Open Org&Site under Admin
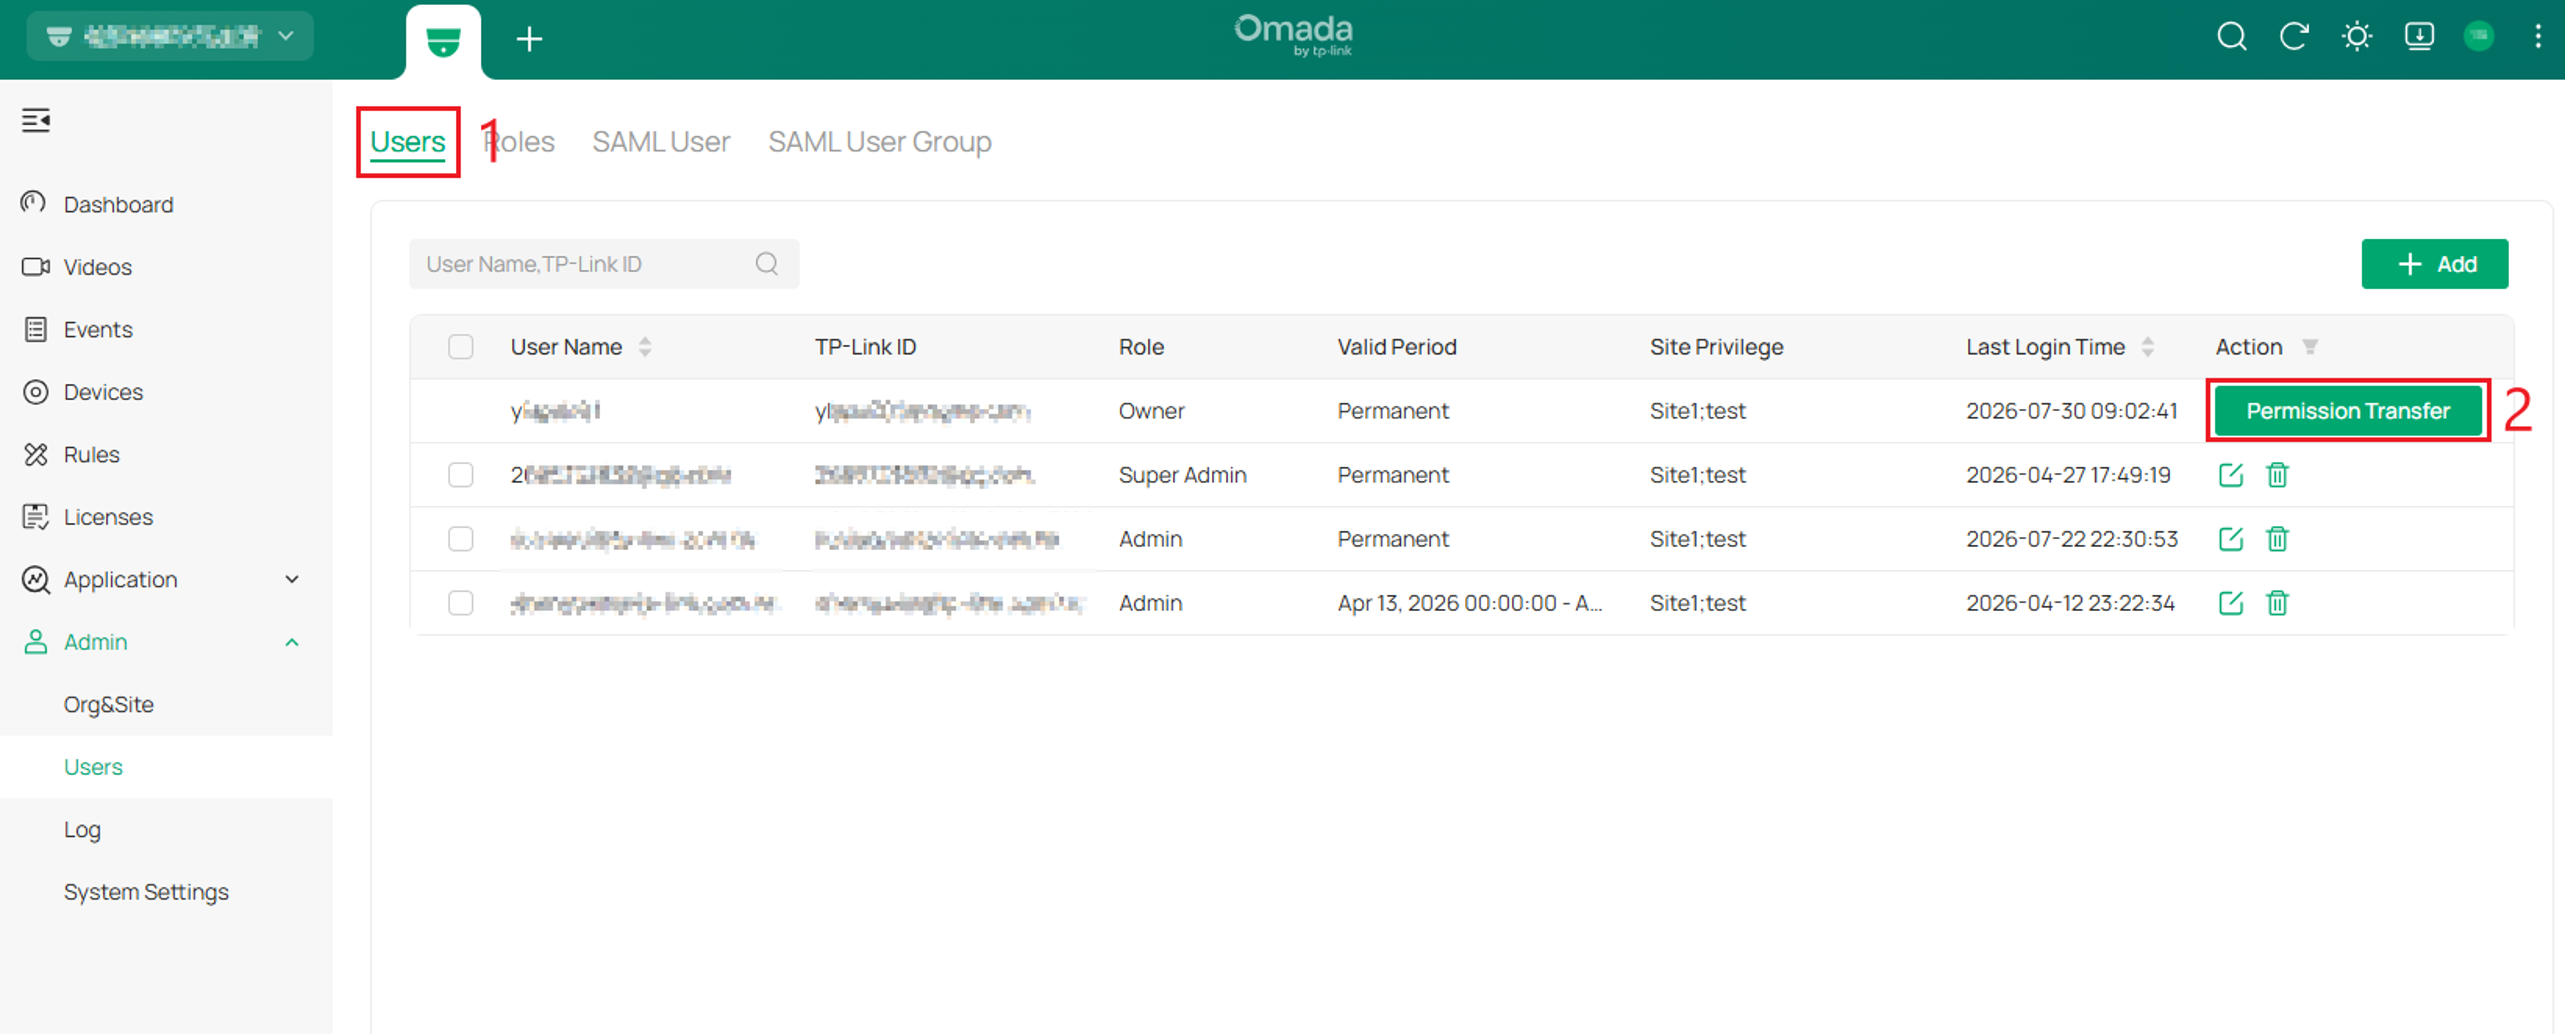 click(x=109, y=704)
